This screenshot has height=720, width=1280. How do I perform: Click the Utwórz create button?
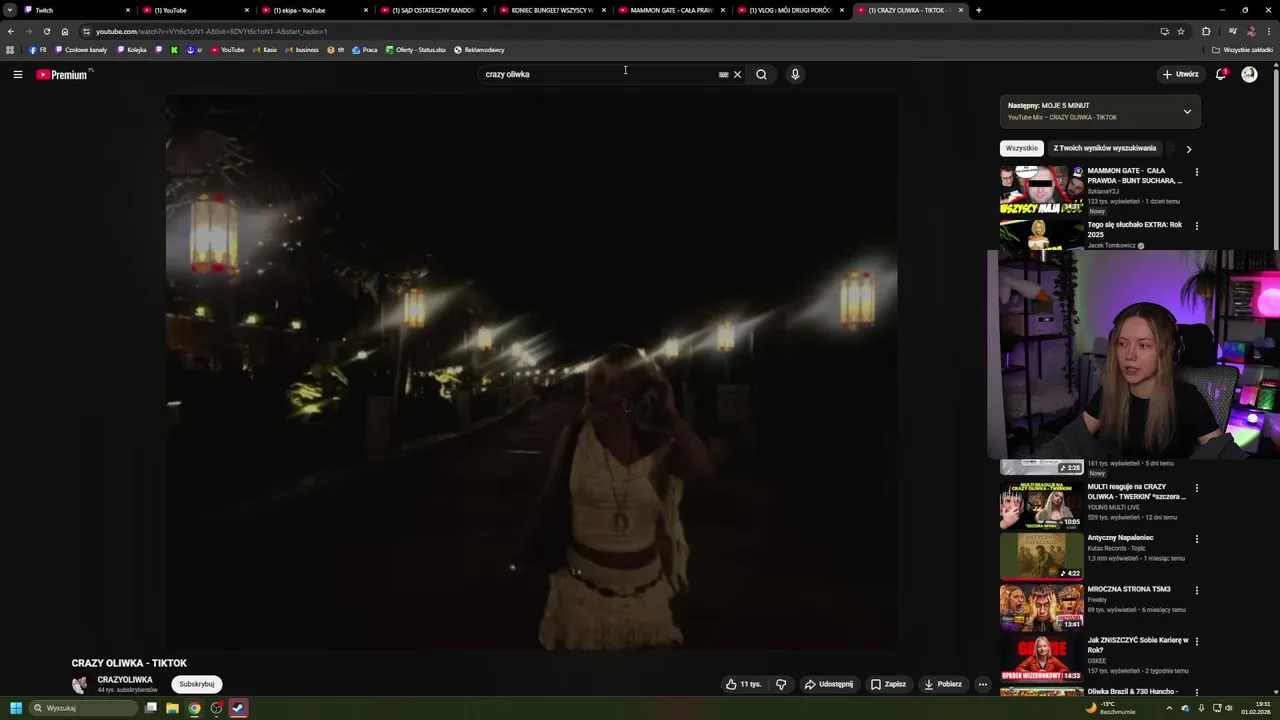coord(1181,74)
